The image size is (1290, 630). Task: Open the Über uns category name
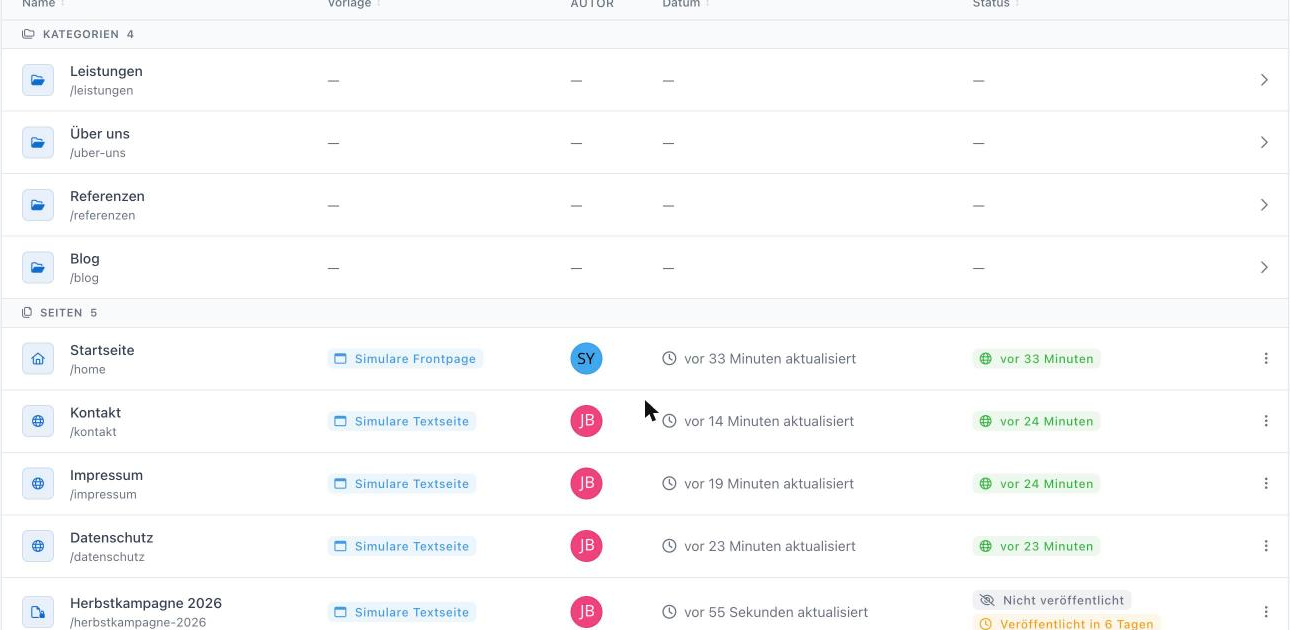coord(100,133)
